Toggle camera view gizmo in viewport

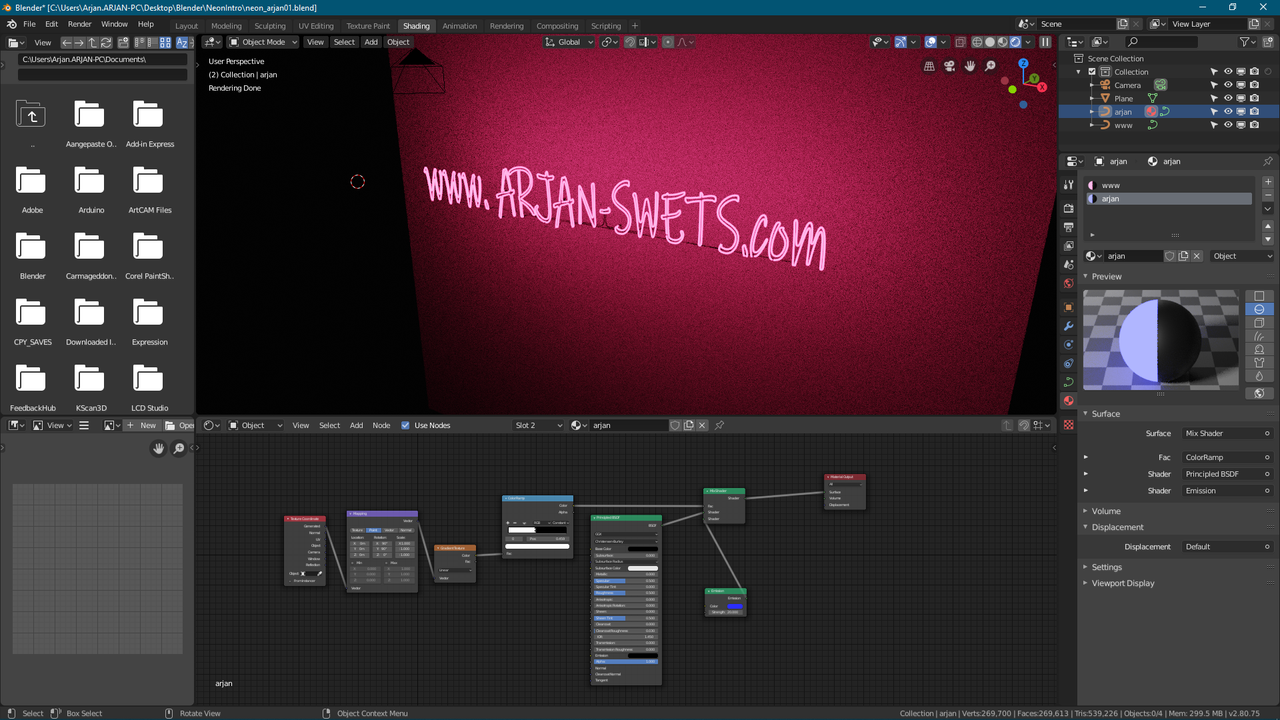point(950,66)
